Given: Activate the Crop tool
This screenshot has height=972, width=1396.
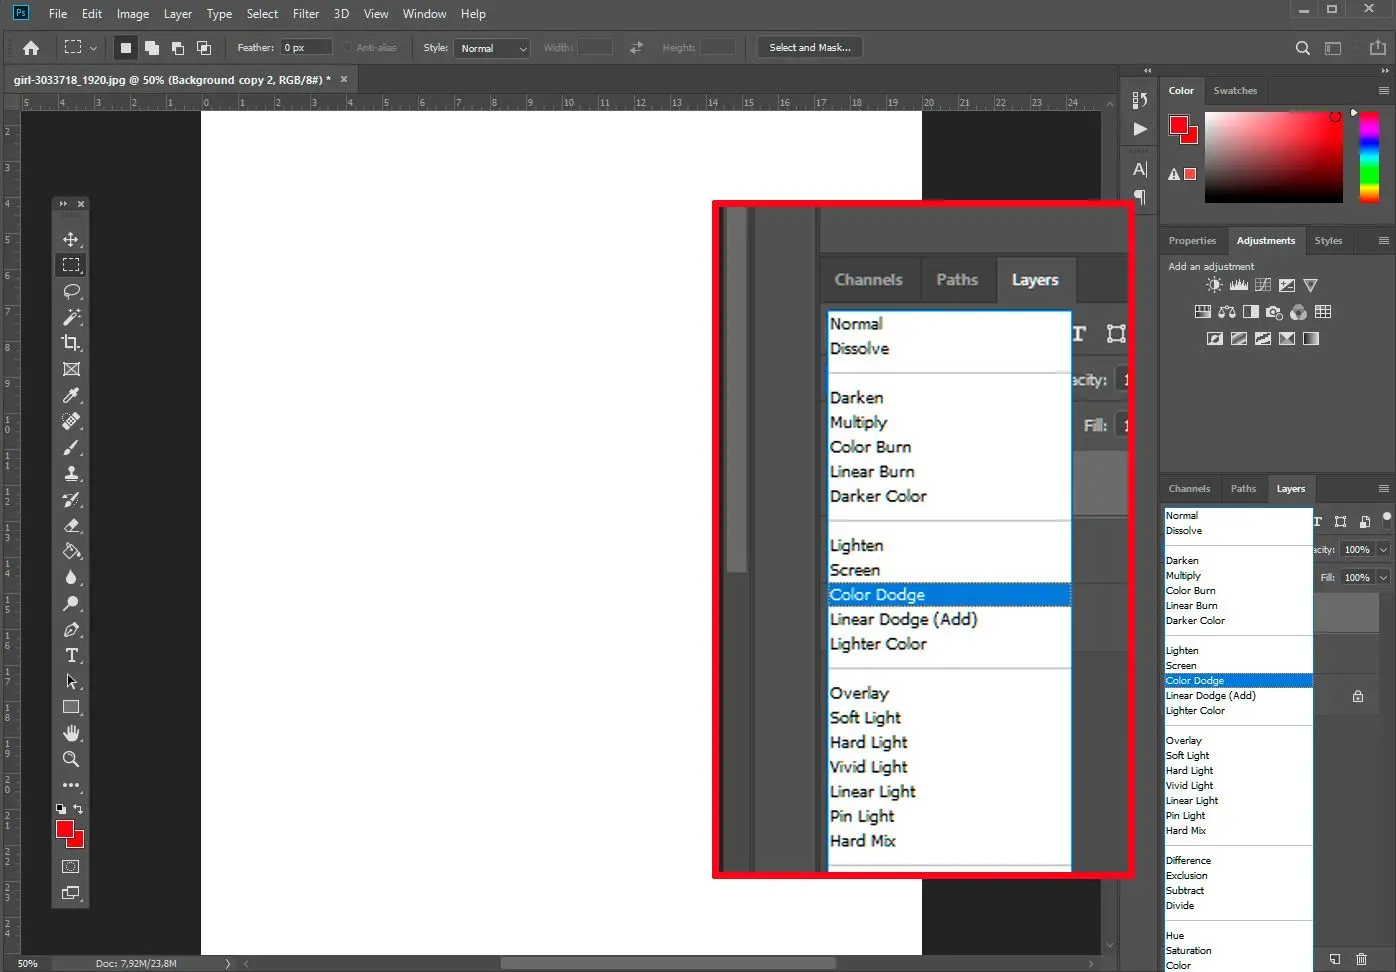Looking at the screenshot, I should [71, 343].
